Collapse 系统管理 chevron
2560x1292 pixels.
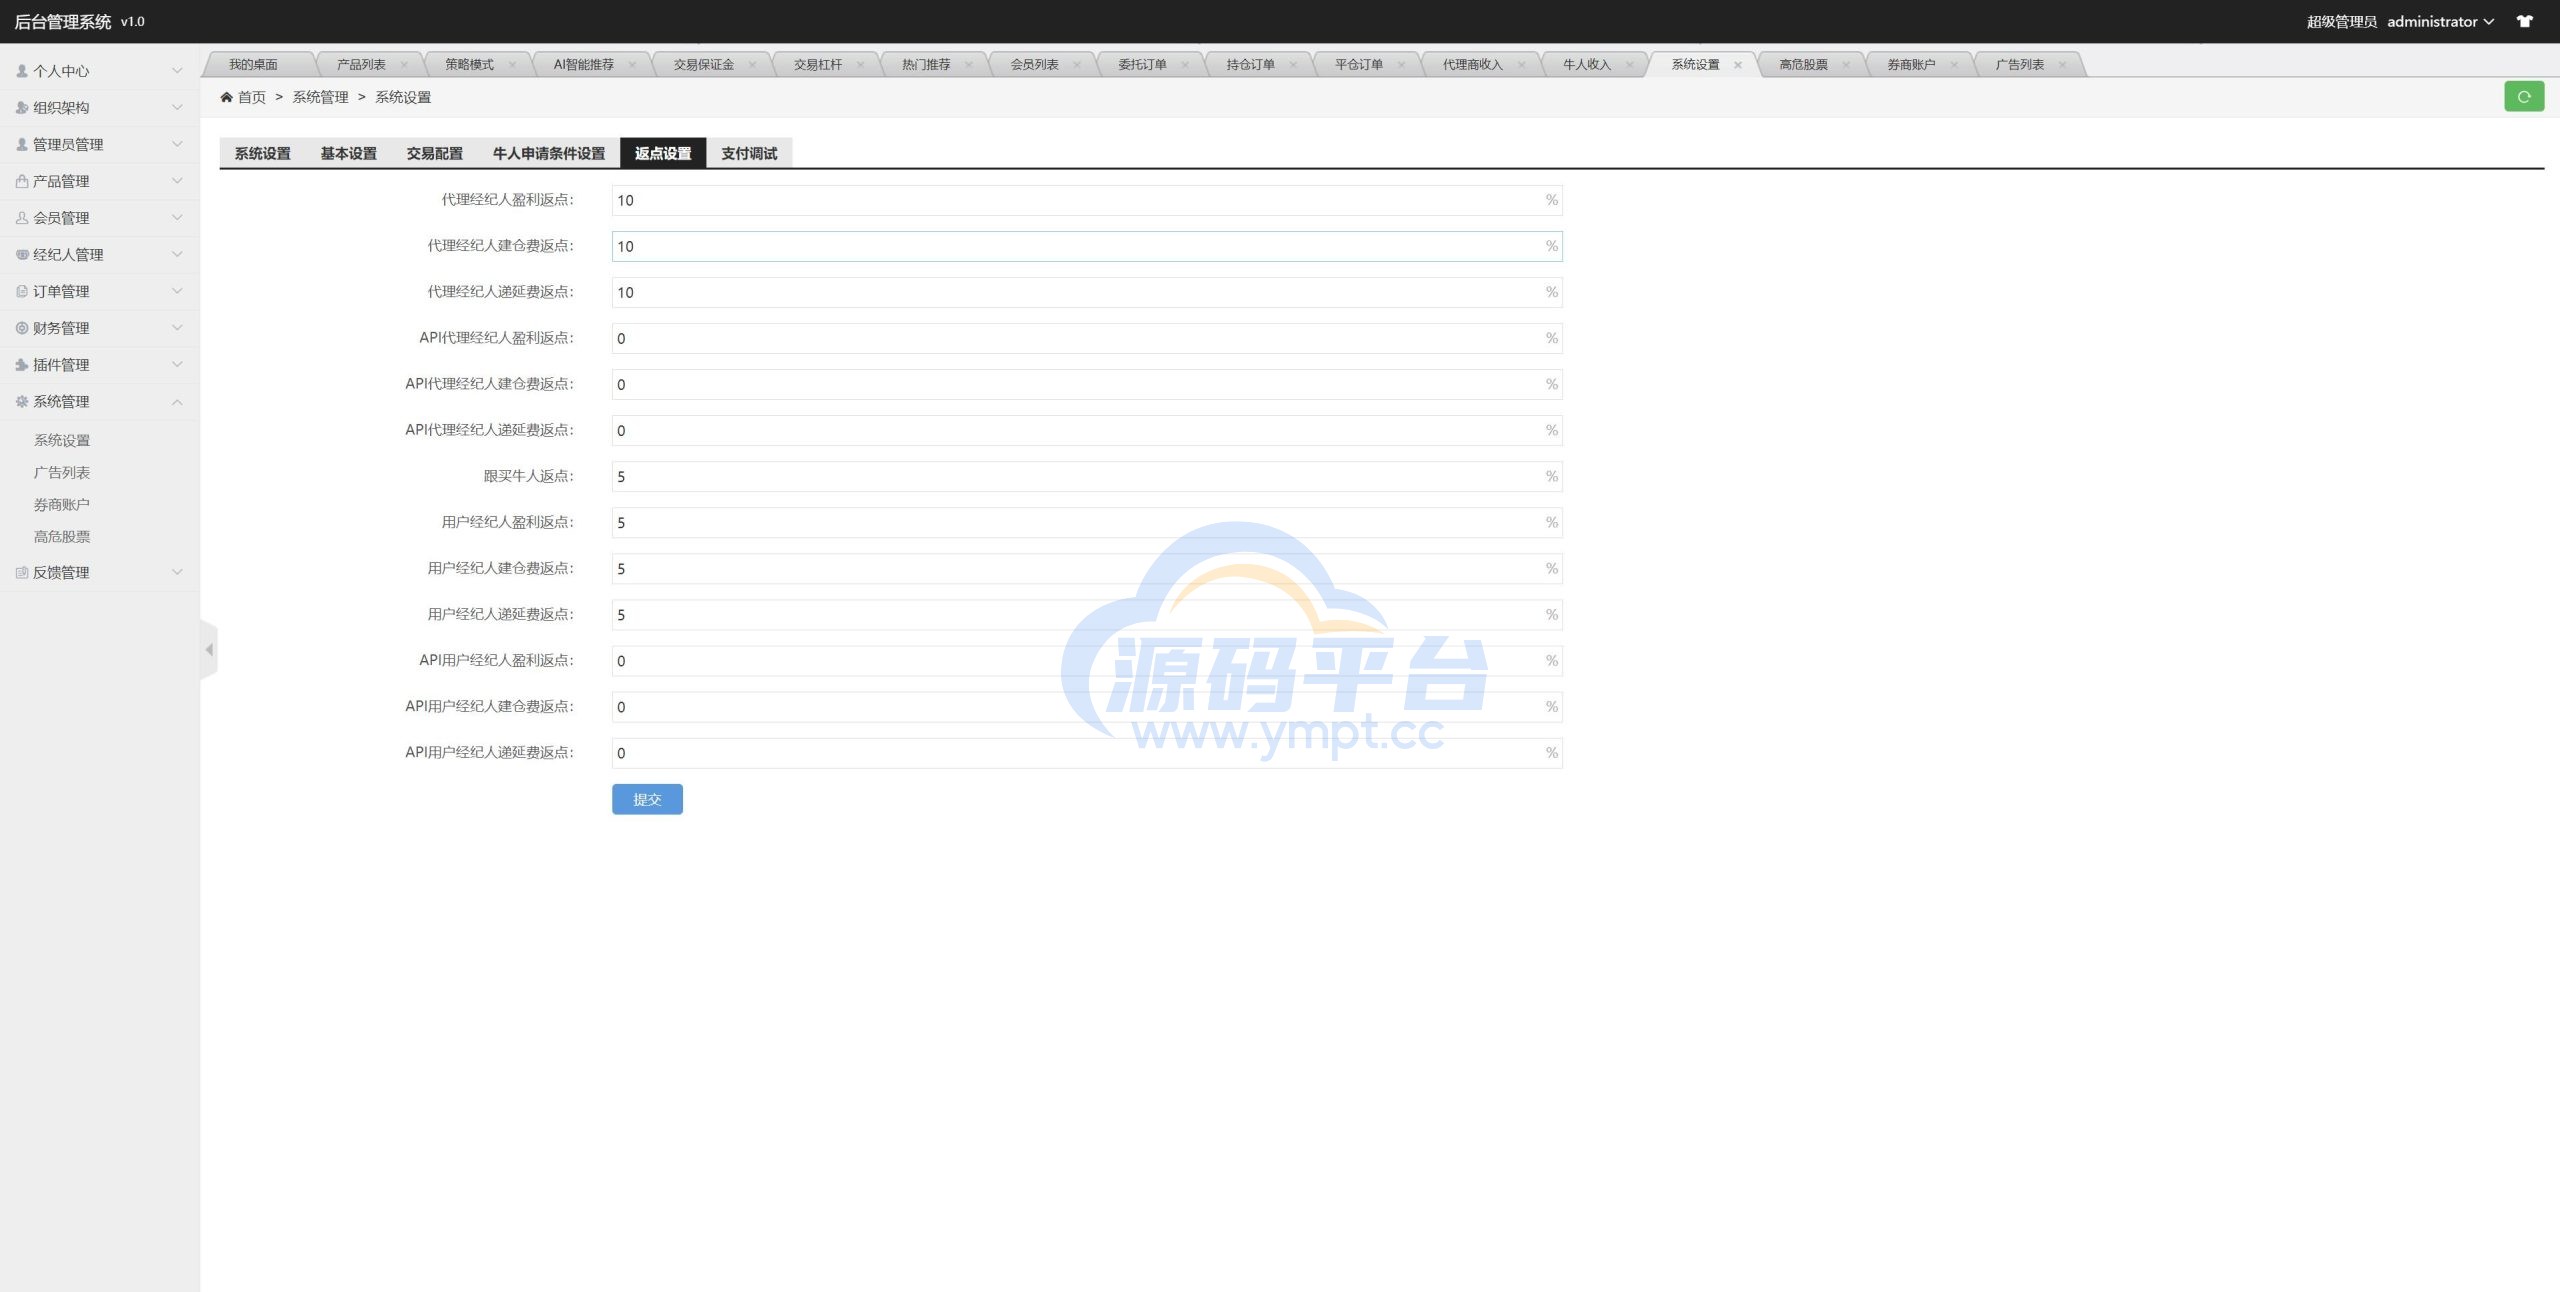(x=177, y=401)
